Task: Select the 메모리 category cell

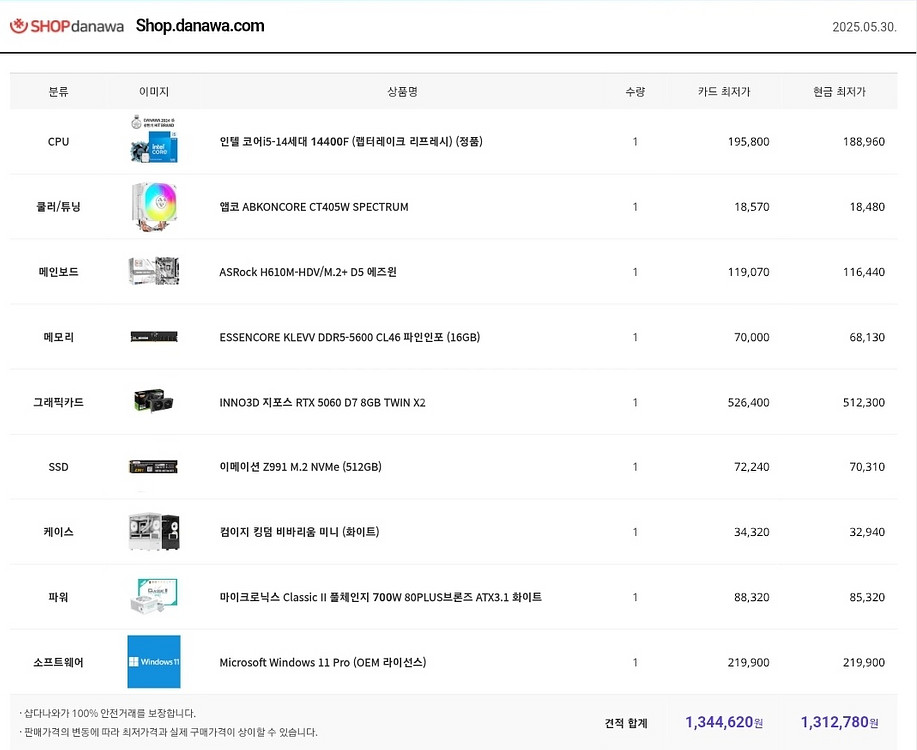Action: (x=58, y=337)
